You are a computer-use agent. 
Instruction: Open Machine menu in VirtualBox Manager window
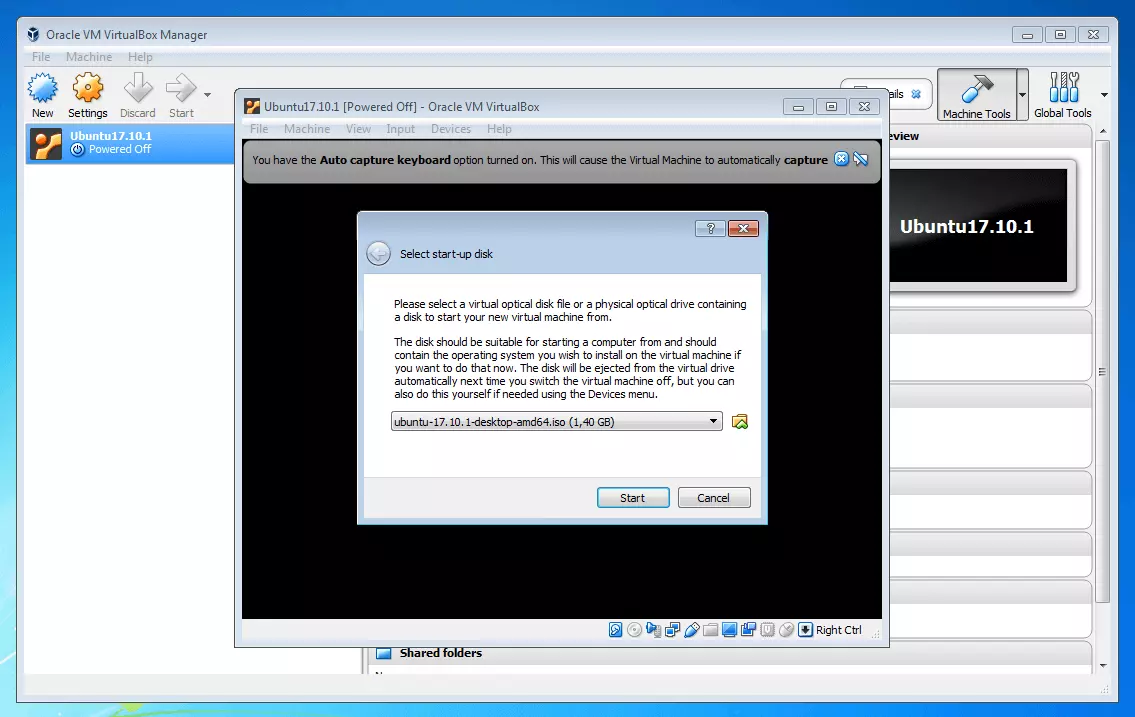click(x=89, y=56)
